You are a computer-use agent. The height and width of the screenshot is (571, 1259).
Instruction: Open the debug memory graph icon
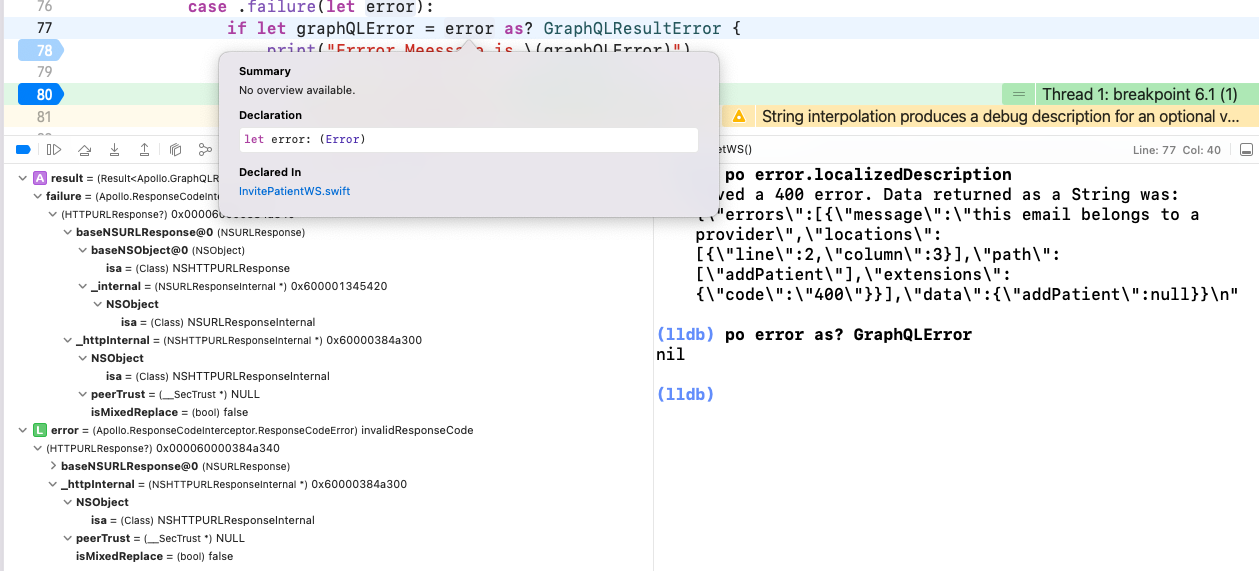click(205, 150)
